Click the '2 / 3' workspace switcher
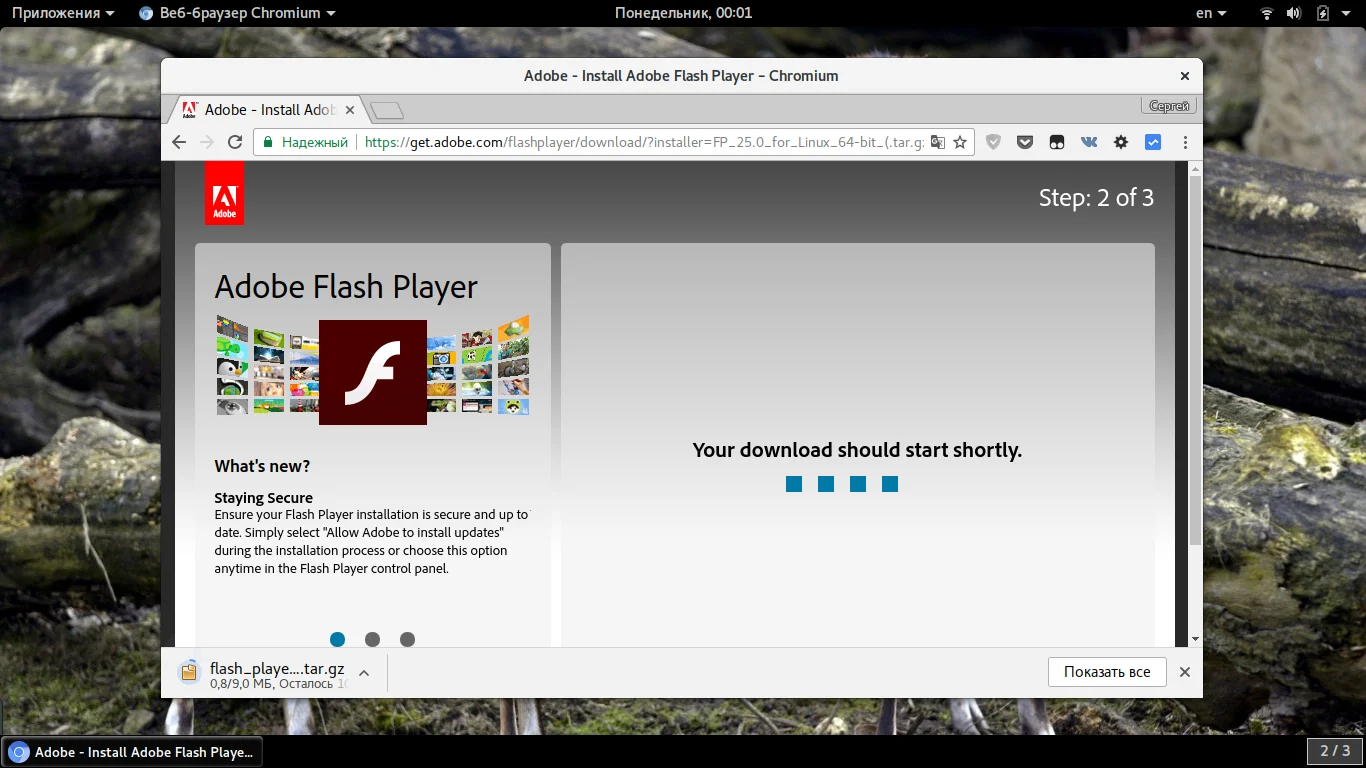This screenshot has width=1366, height=768. [x=1335, y=751]
